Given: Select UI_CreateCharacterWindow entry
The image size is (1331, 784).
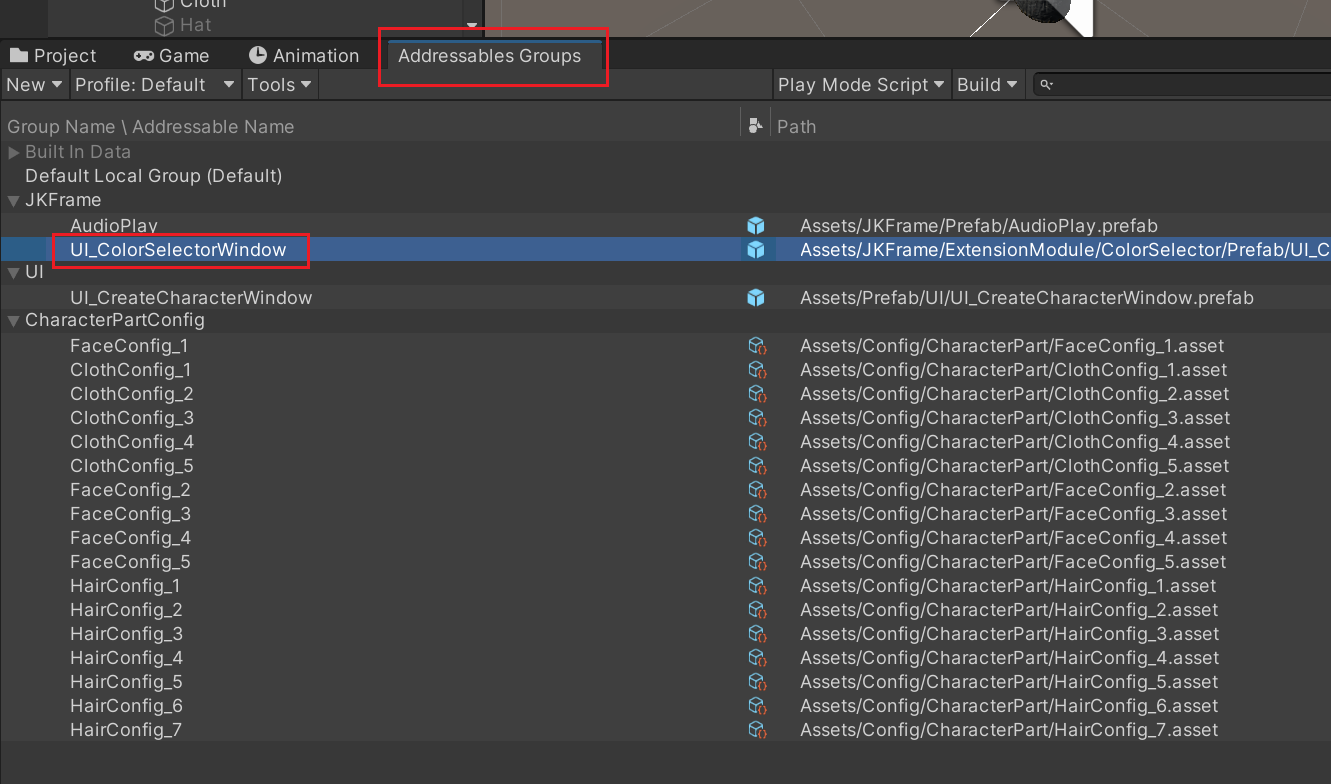Looking at the screenshot, I should point(191,298).
